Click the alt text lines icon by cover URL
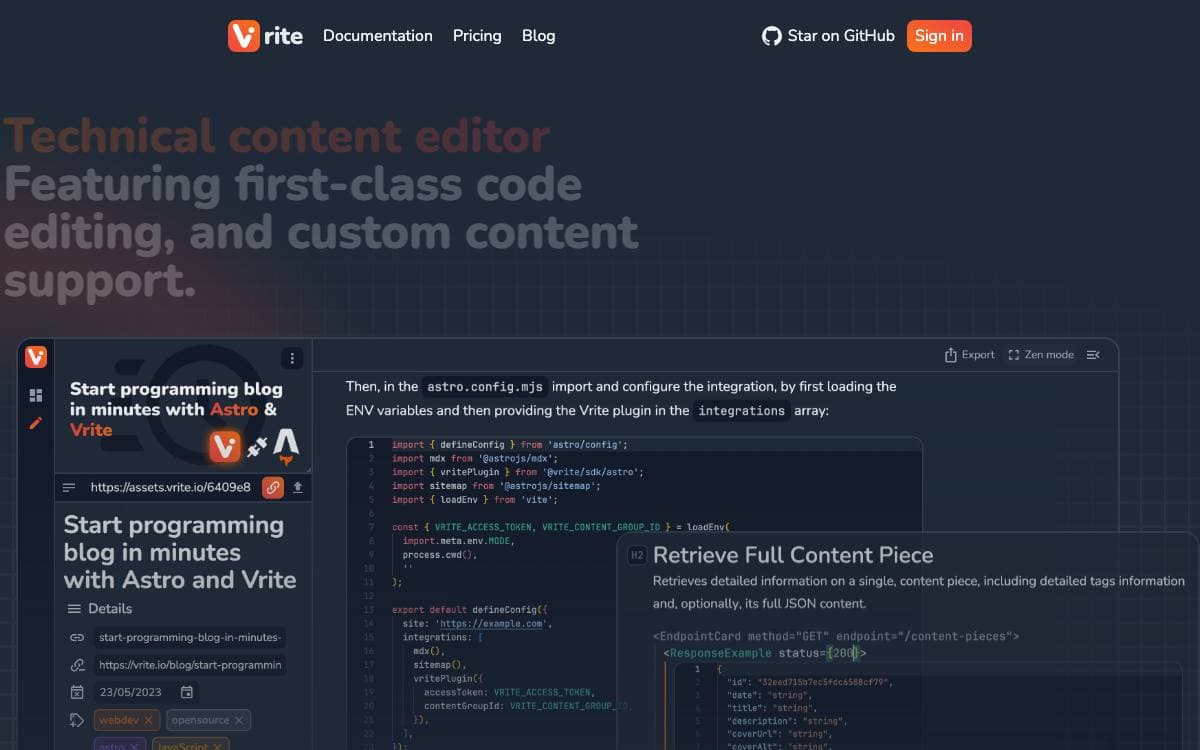 coord(69,487)
